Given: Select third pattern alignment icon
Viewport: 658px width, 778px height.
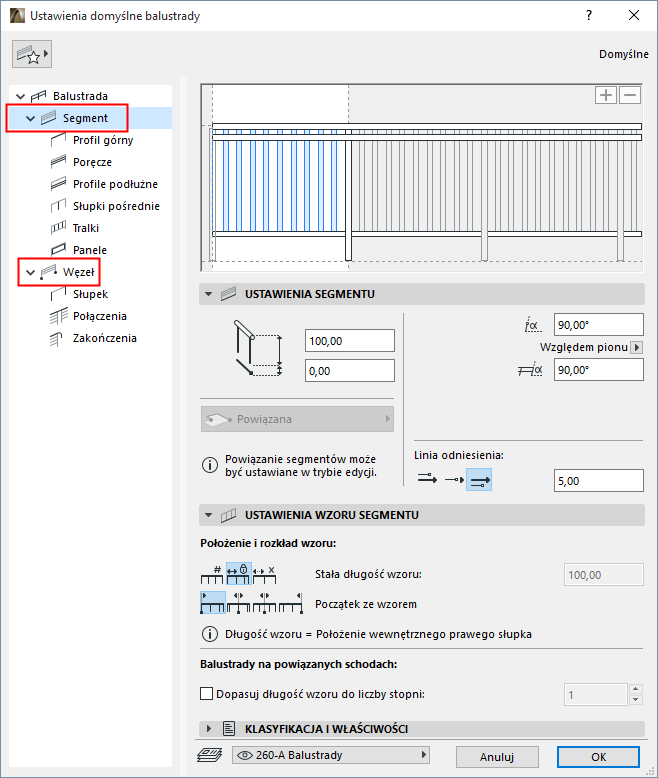Looking at the screenshot, I should [264, 602].
